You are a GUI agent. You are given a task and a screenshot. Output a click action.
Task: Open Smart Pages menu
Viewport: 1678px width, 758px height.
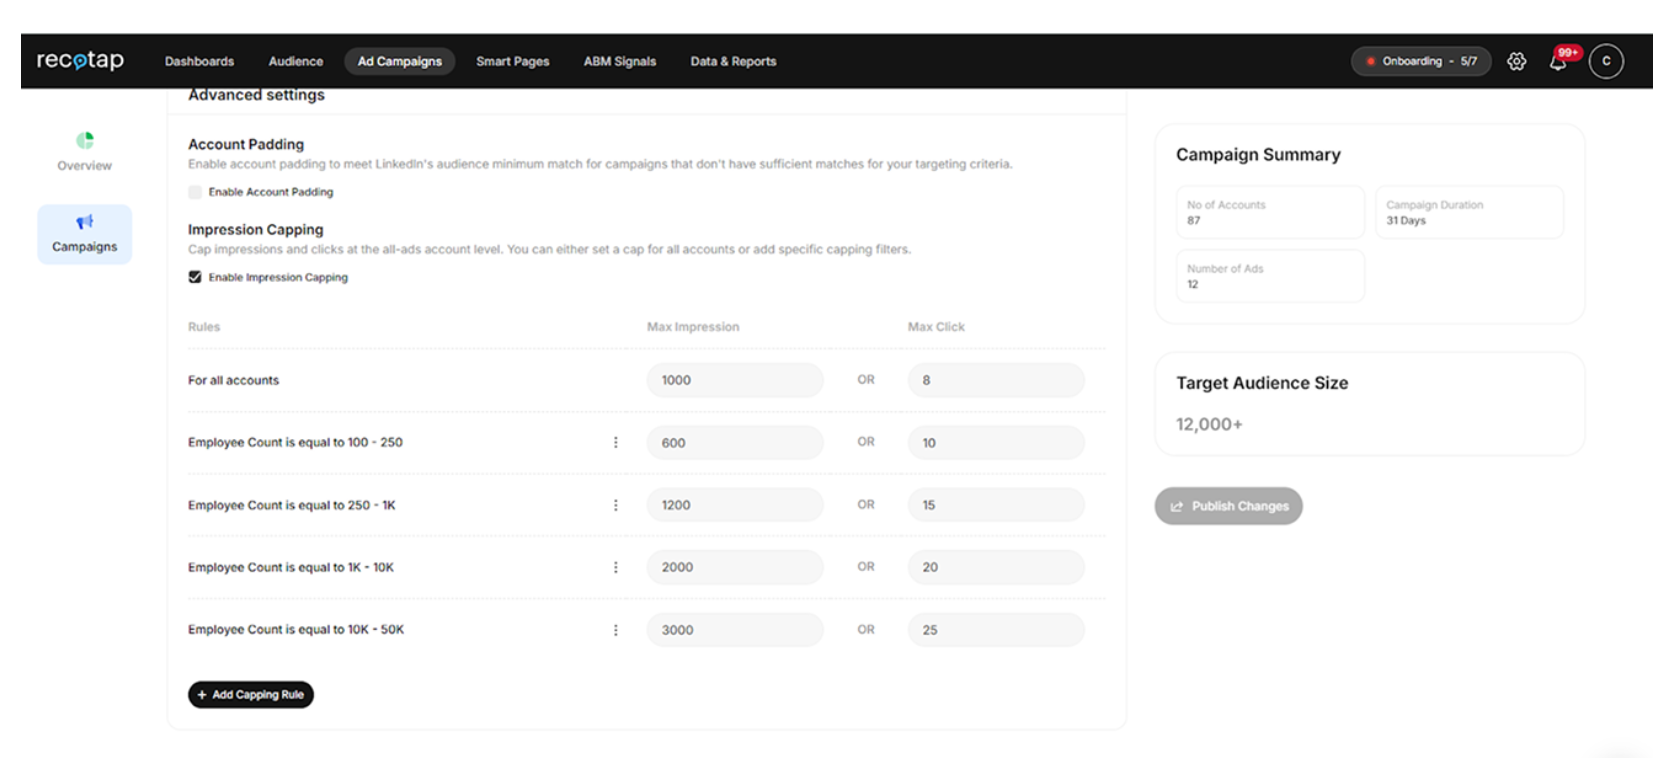click(513, 61)
